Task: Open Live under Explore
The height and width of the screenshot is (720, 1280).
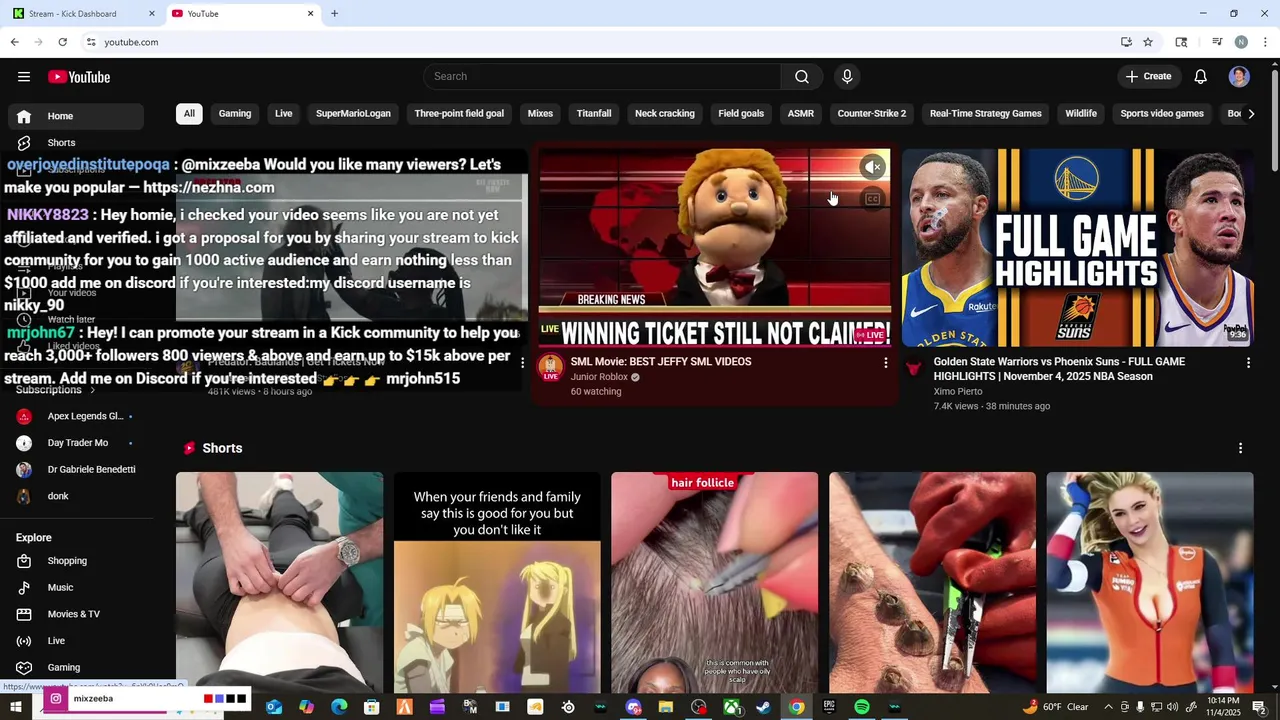Action: [x=76, y=641]
